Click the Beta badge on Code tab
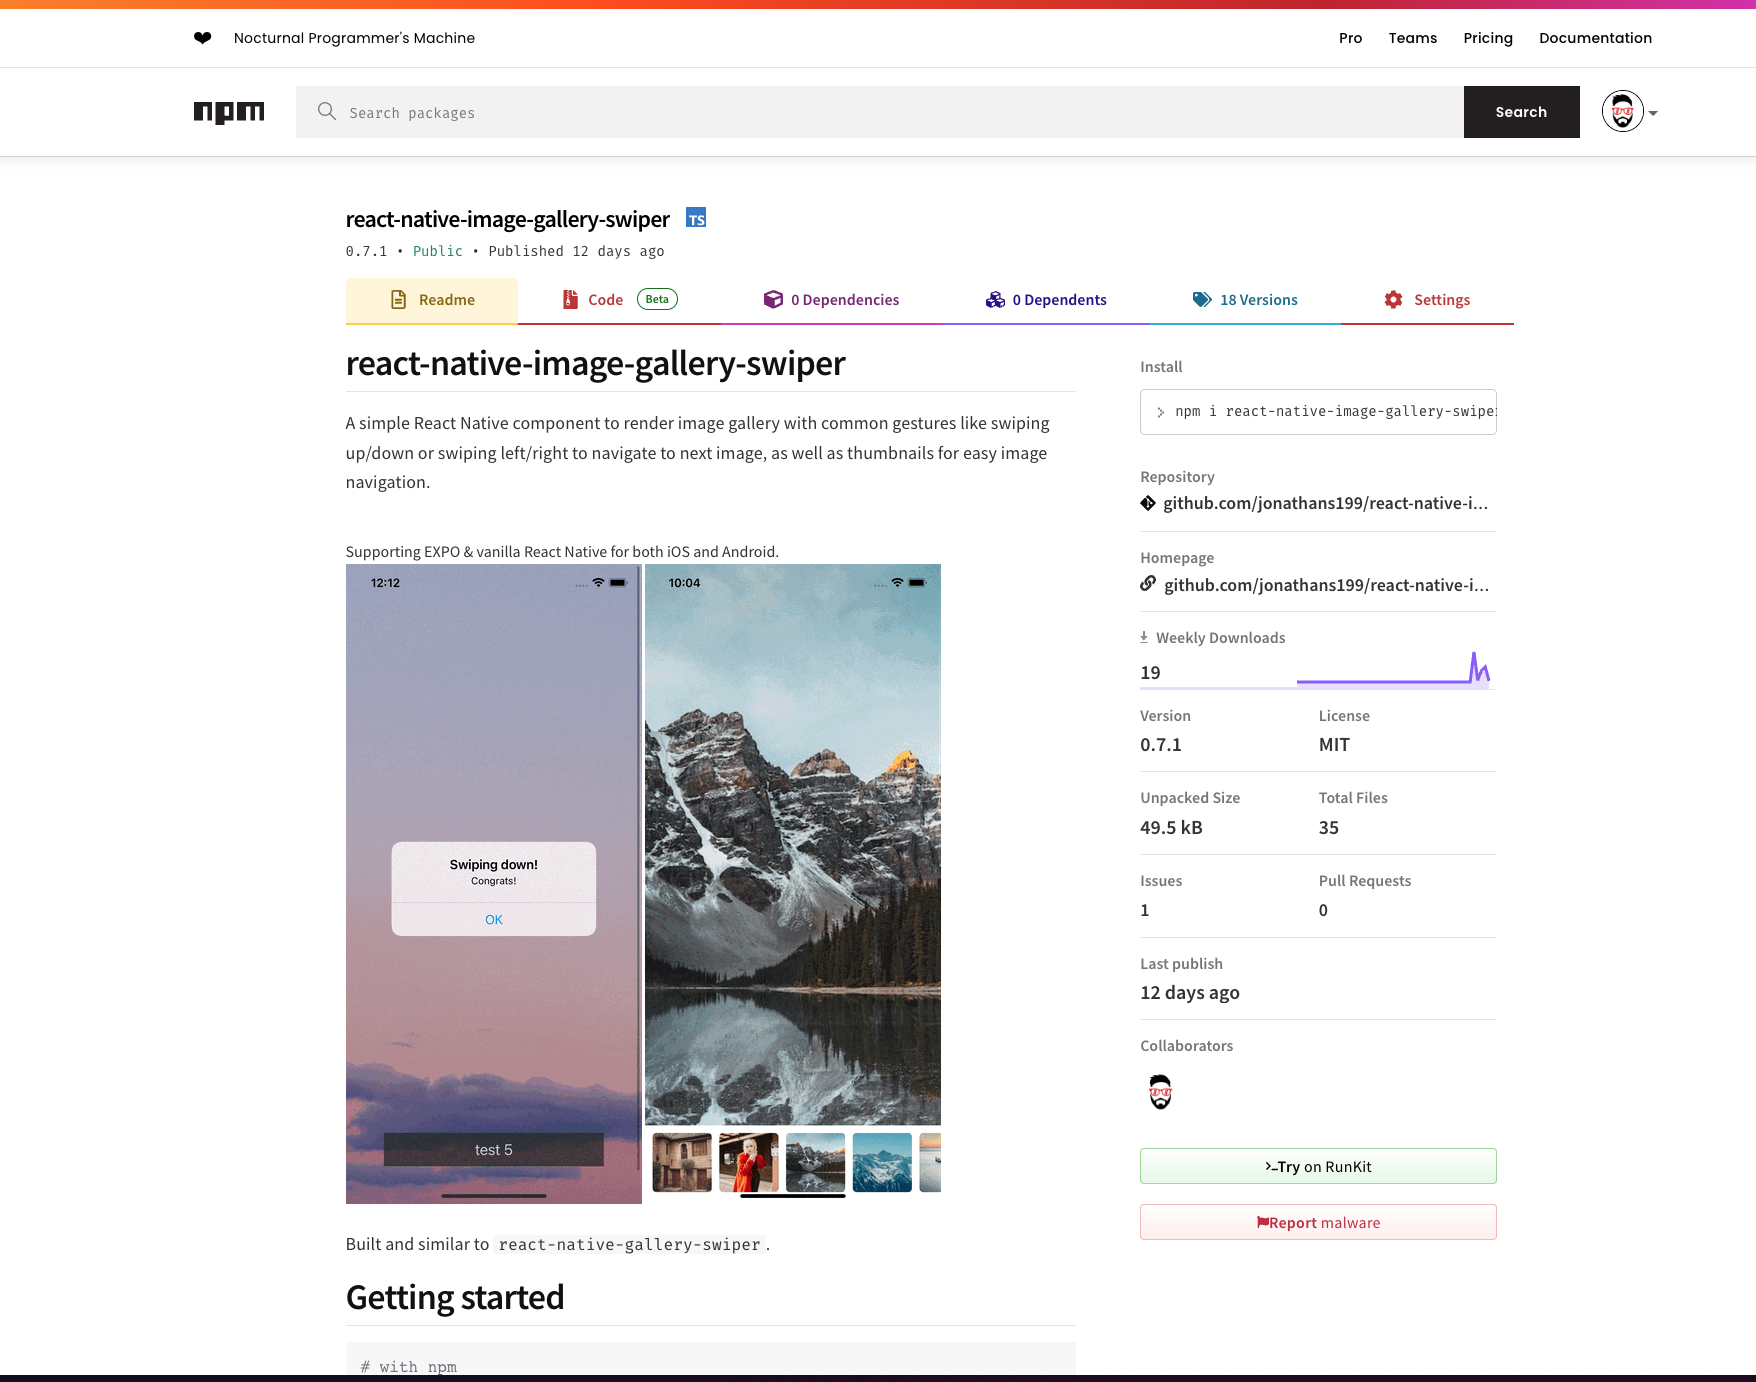Image resolution: width=1756 pixels, height=1382 pixels. pyautogui.click(x=657, y=299)
